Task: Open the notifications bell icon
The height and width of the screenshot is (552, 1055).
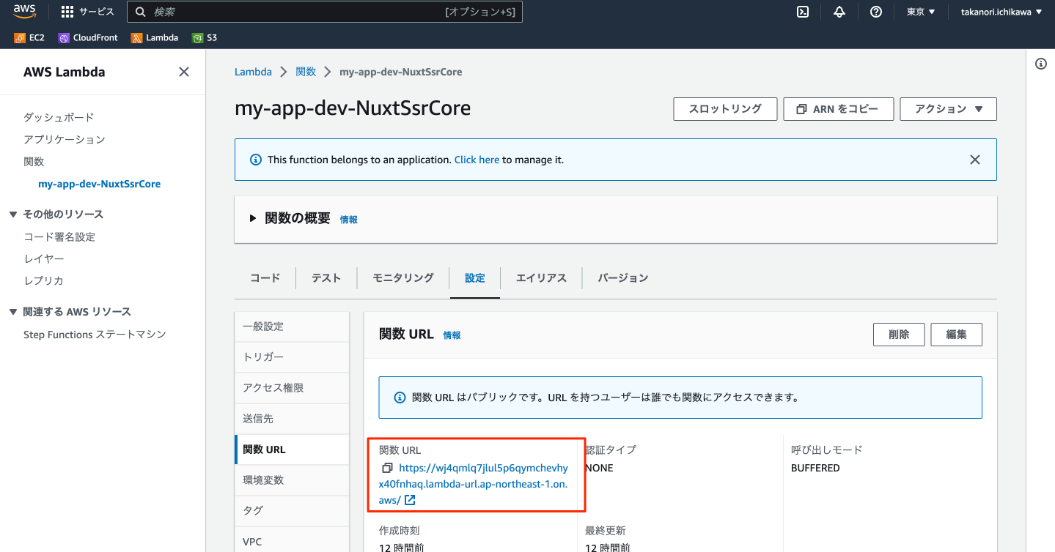Action: coord(839,11)
